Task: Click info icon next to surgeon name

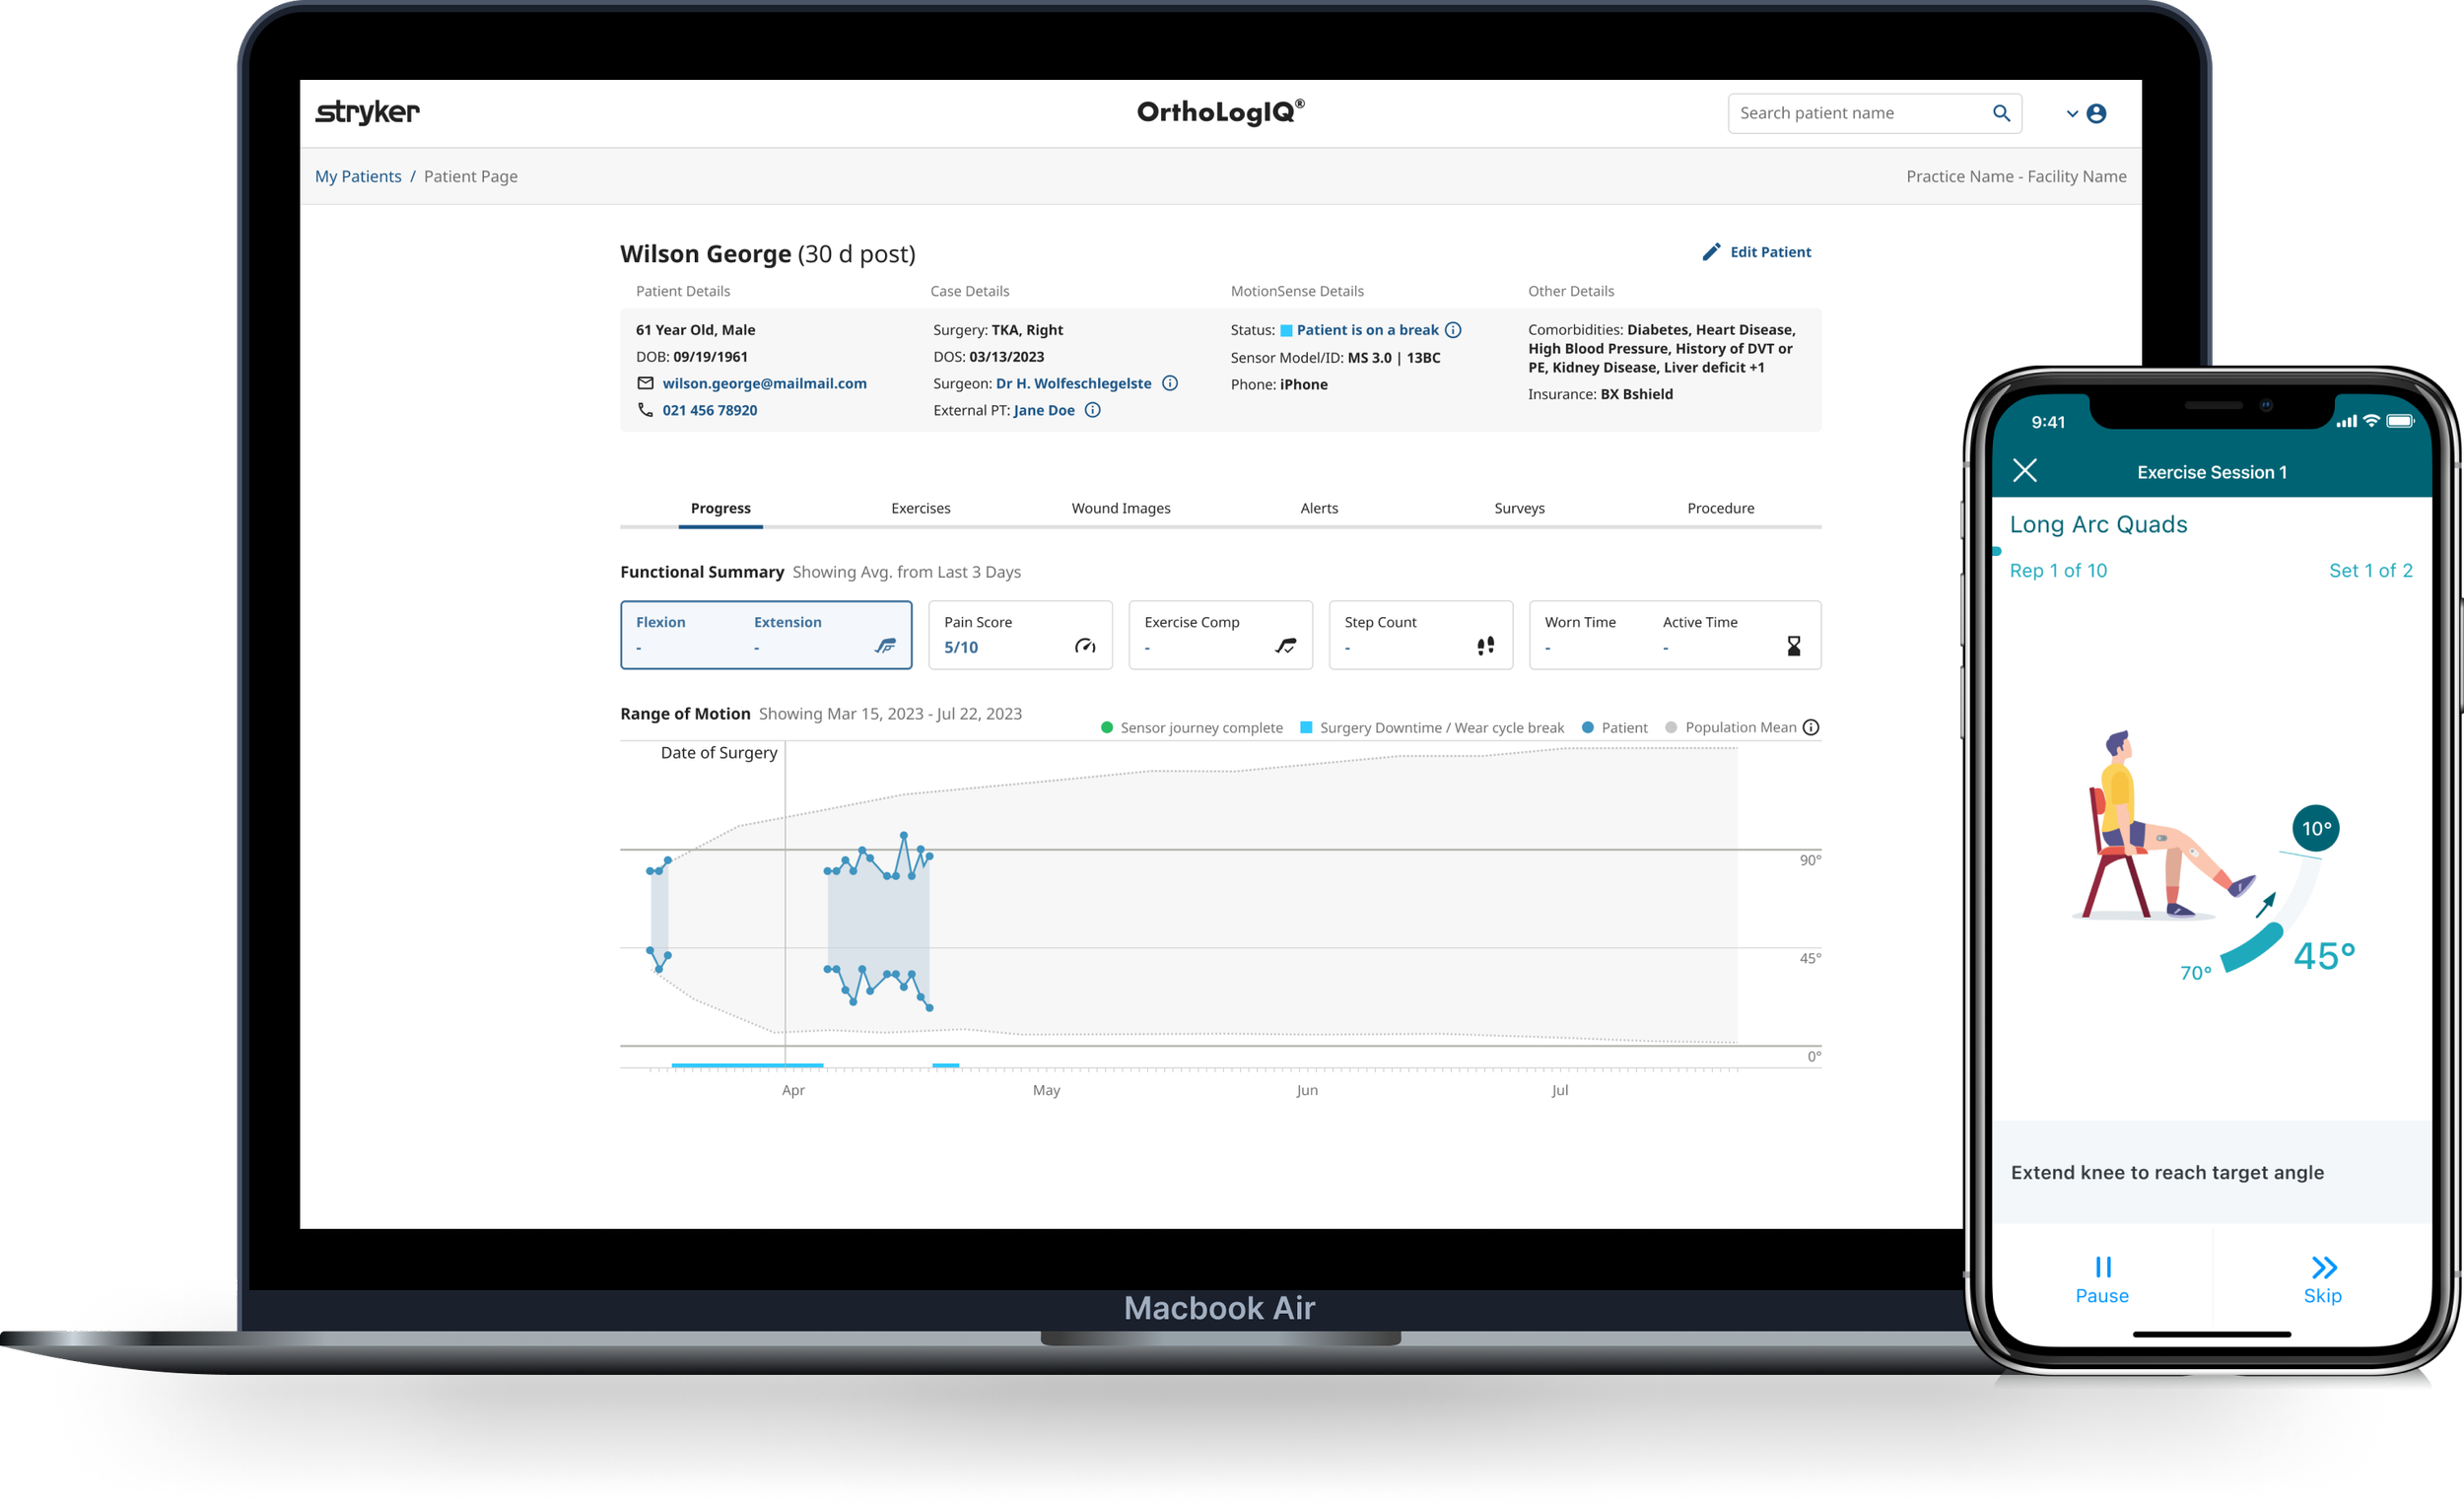Action: pyautogui.click(x=1170, y=383)
